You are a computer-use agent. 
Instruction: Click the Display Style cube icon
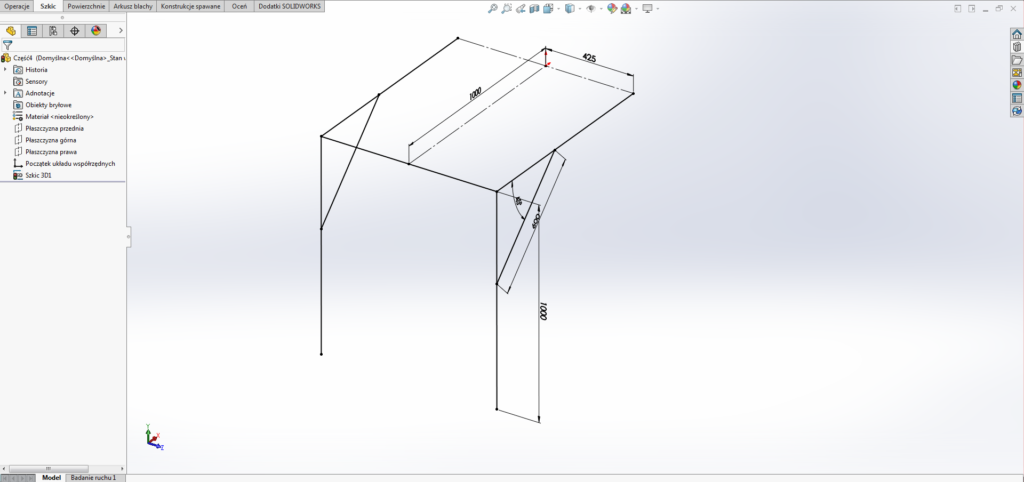[x=569, y=8]
